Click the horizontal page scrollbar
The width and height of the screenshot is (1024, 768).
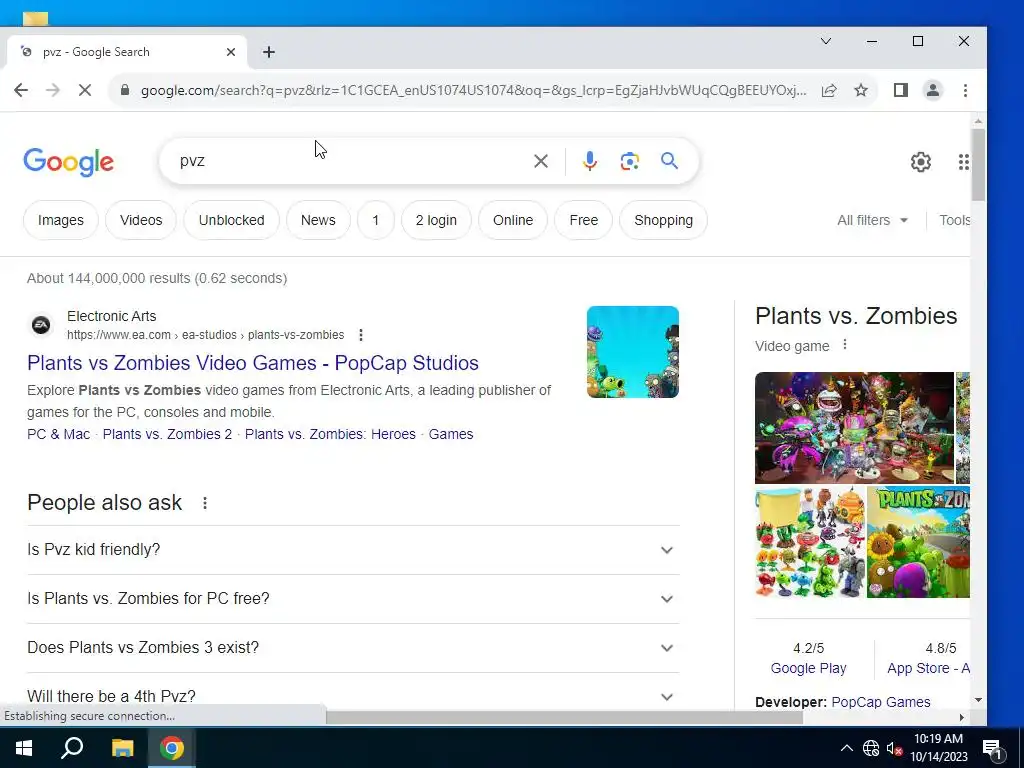564,717
